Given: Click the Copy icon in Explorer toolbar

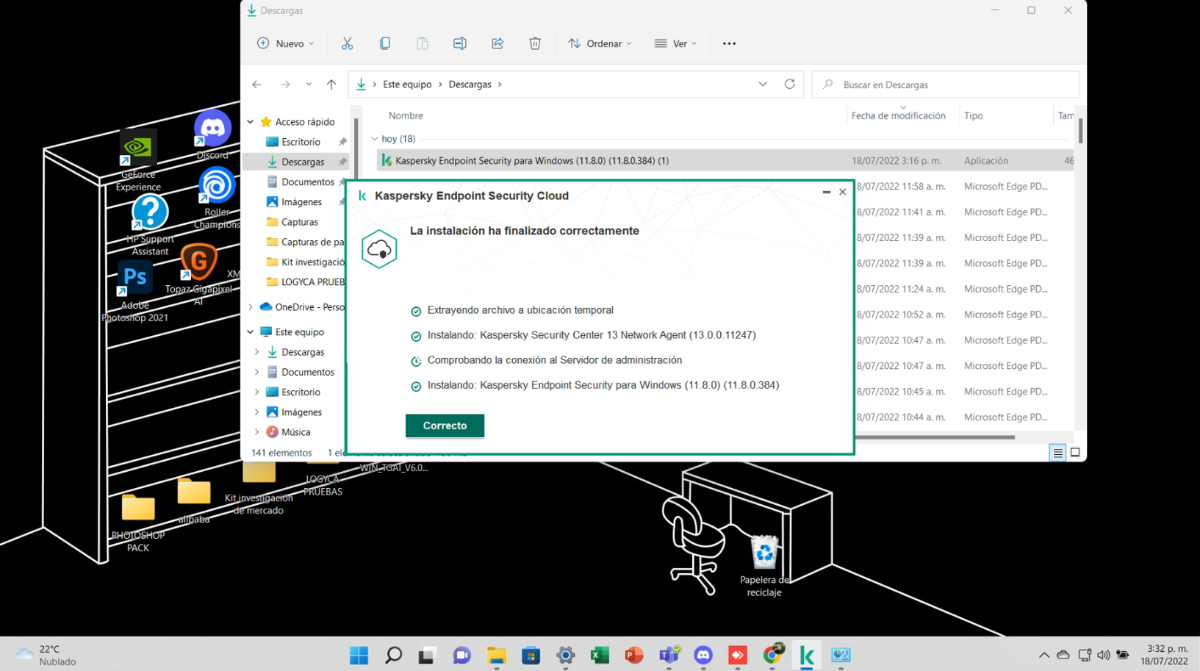Looking at the screenshot, I should pos(385,44).
